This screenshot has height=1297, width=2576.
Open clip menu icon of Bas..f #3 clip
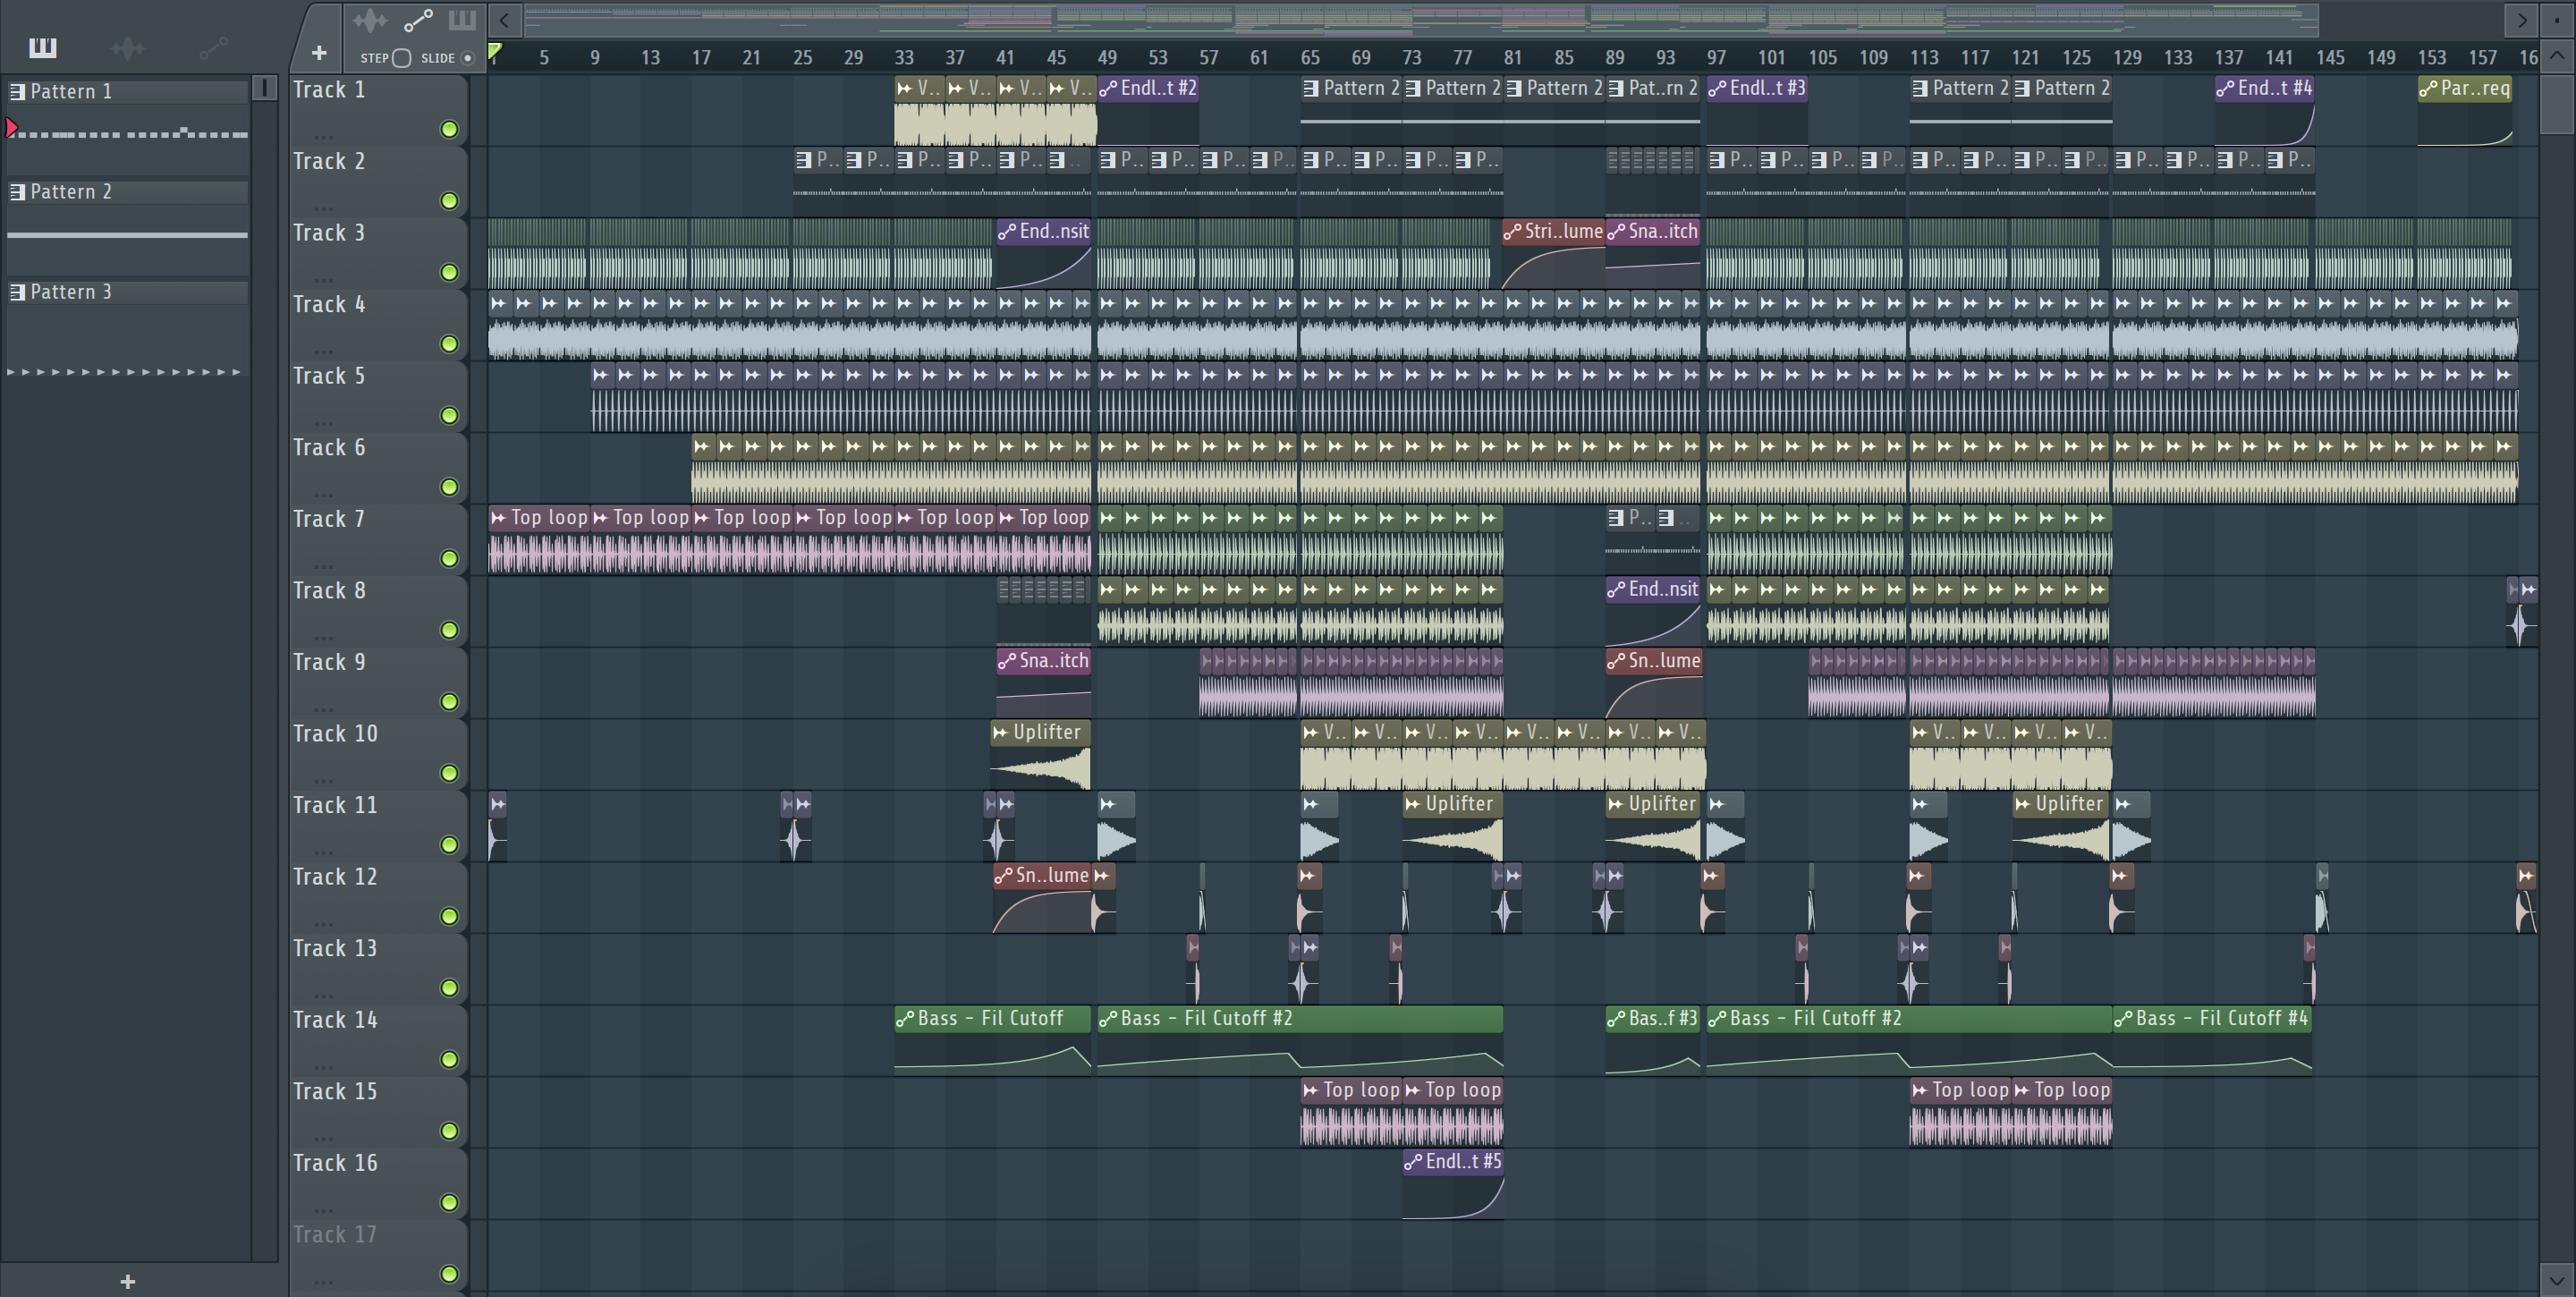click(1616, 1019)
